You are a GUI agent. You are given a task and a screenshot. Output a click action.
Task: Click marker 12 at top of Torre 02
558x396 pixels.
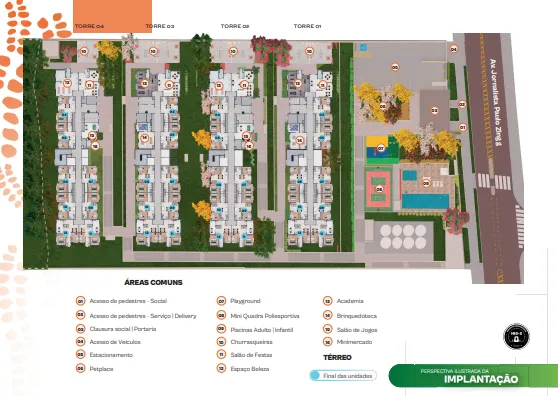pyautogui.click(x=219, y=85)
